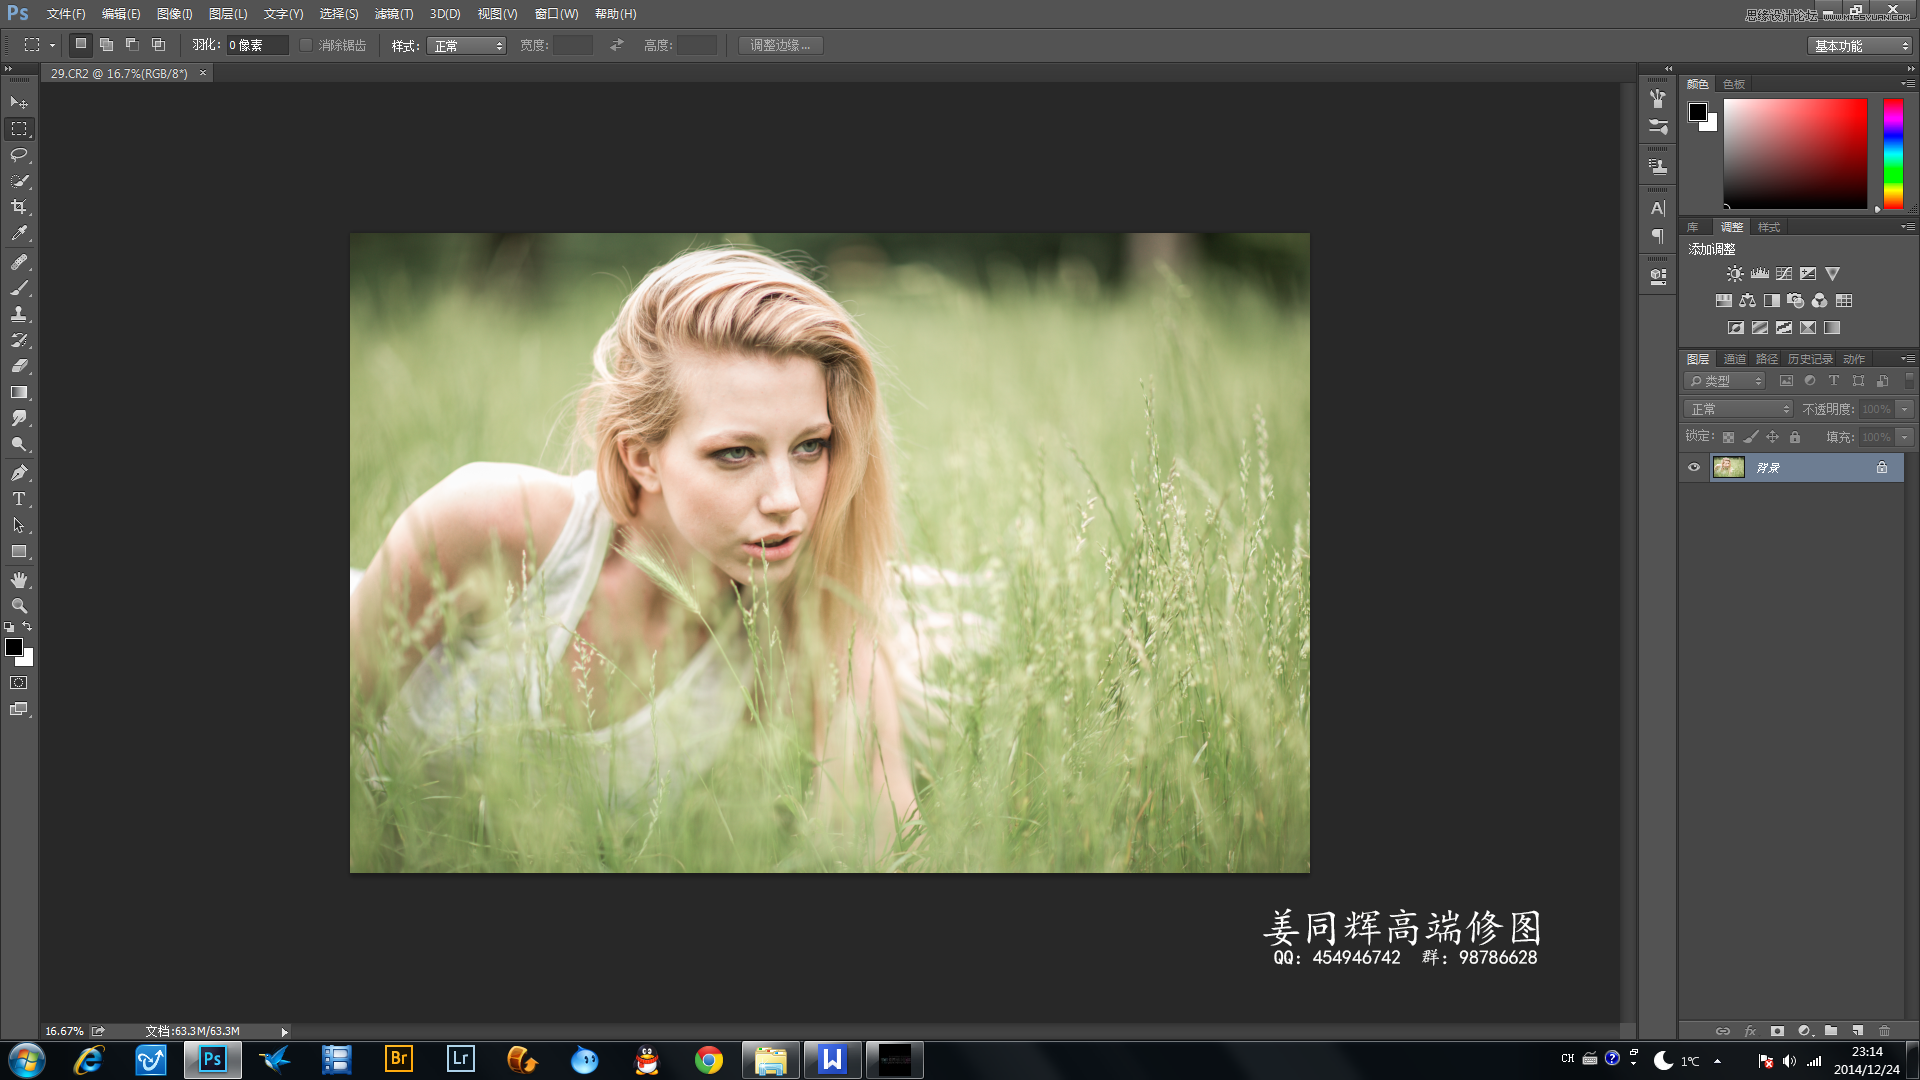Select the Eyedropper tool
This screenshot has width=1920, height=1080.
coord(19,233)
